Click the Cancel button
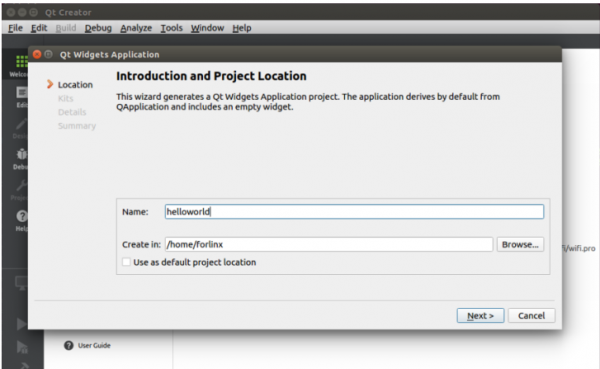 click(x=532, y=316)
